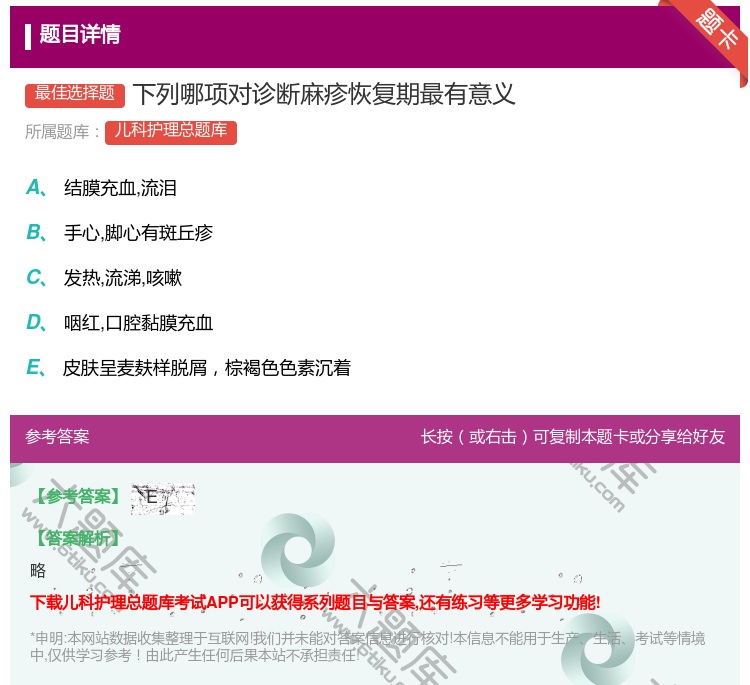The height and width of the screenshot is (685, 750).
Task: Click the 参考答案 section header label
Action: pos(57,437)
